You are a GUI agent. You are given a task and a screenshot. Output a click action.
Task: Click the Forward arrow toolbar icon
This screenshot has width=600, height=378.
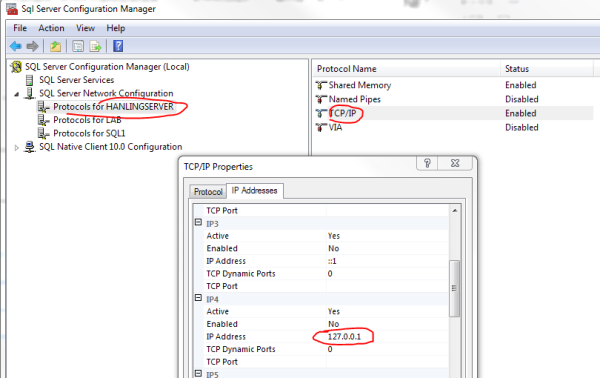coord(33,46)
